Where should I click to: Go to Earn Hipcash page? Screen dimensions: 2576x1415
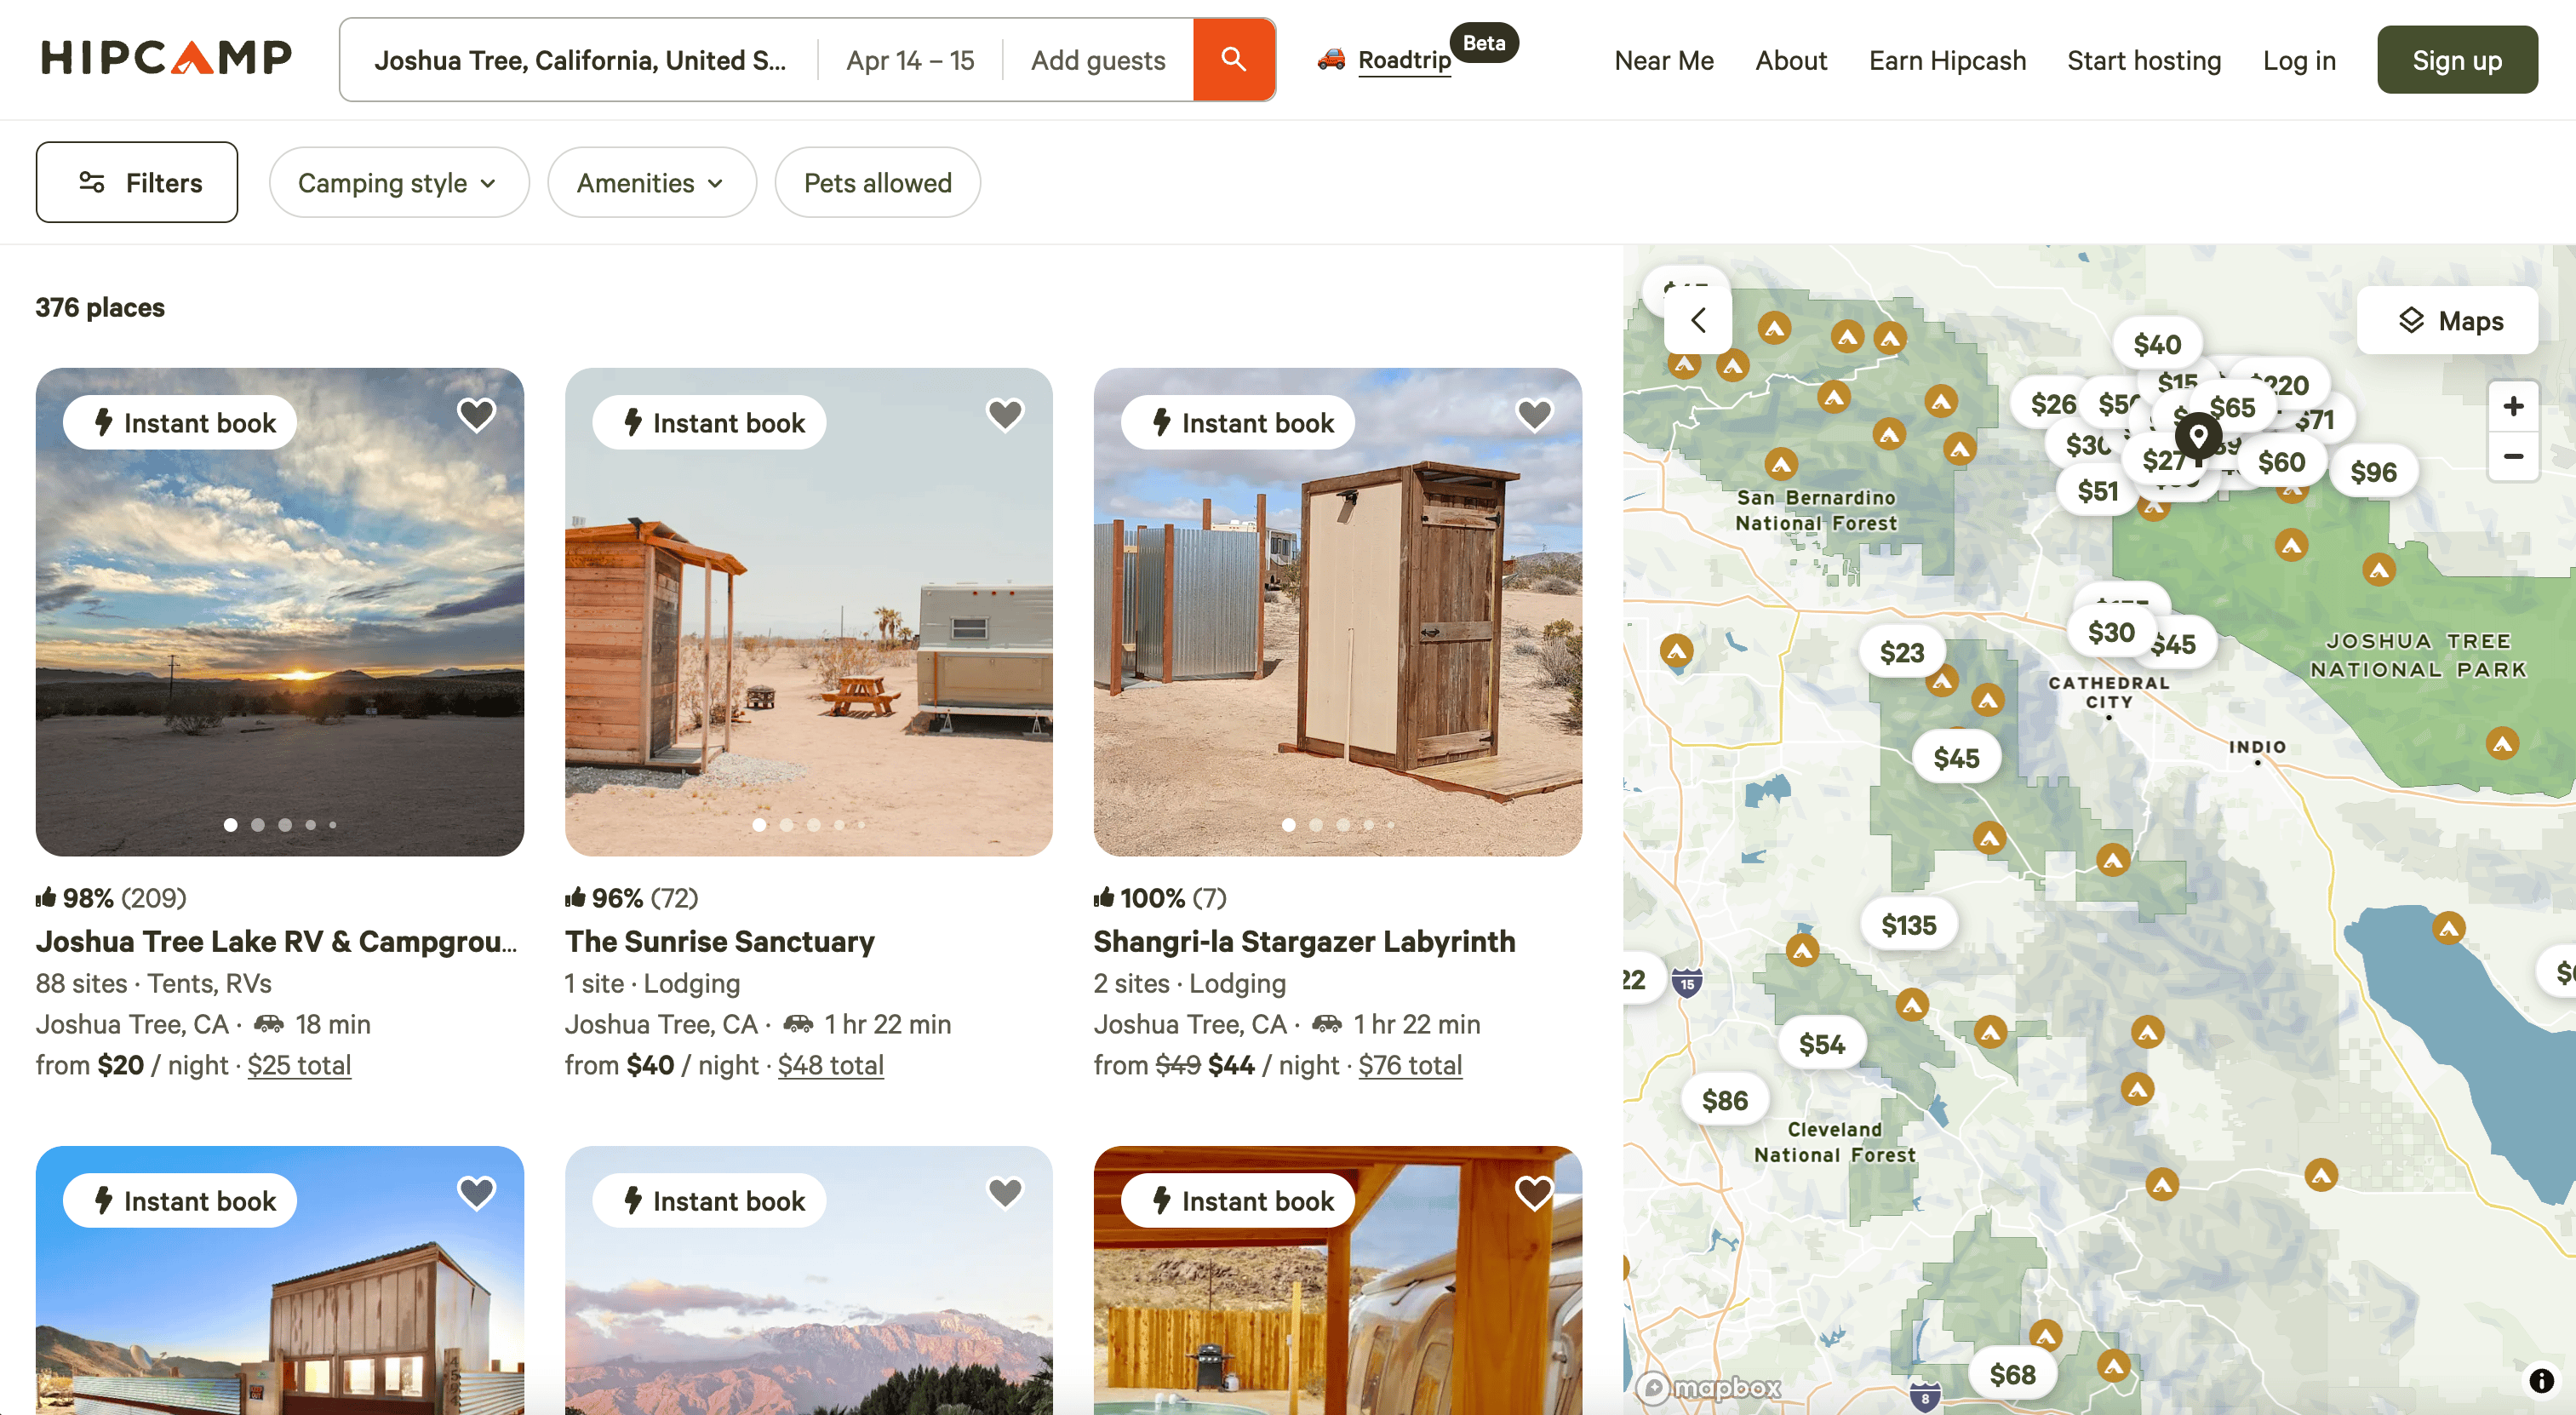(1946, 61)
